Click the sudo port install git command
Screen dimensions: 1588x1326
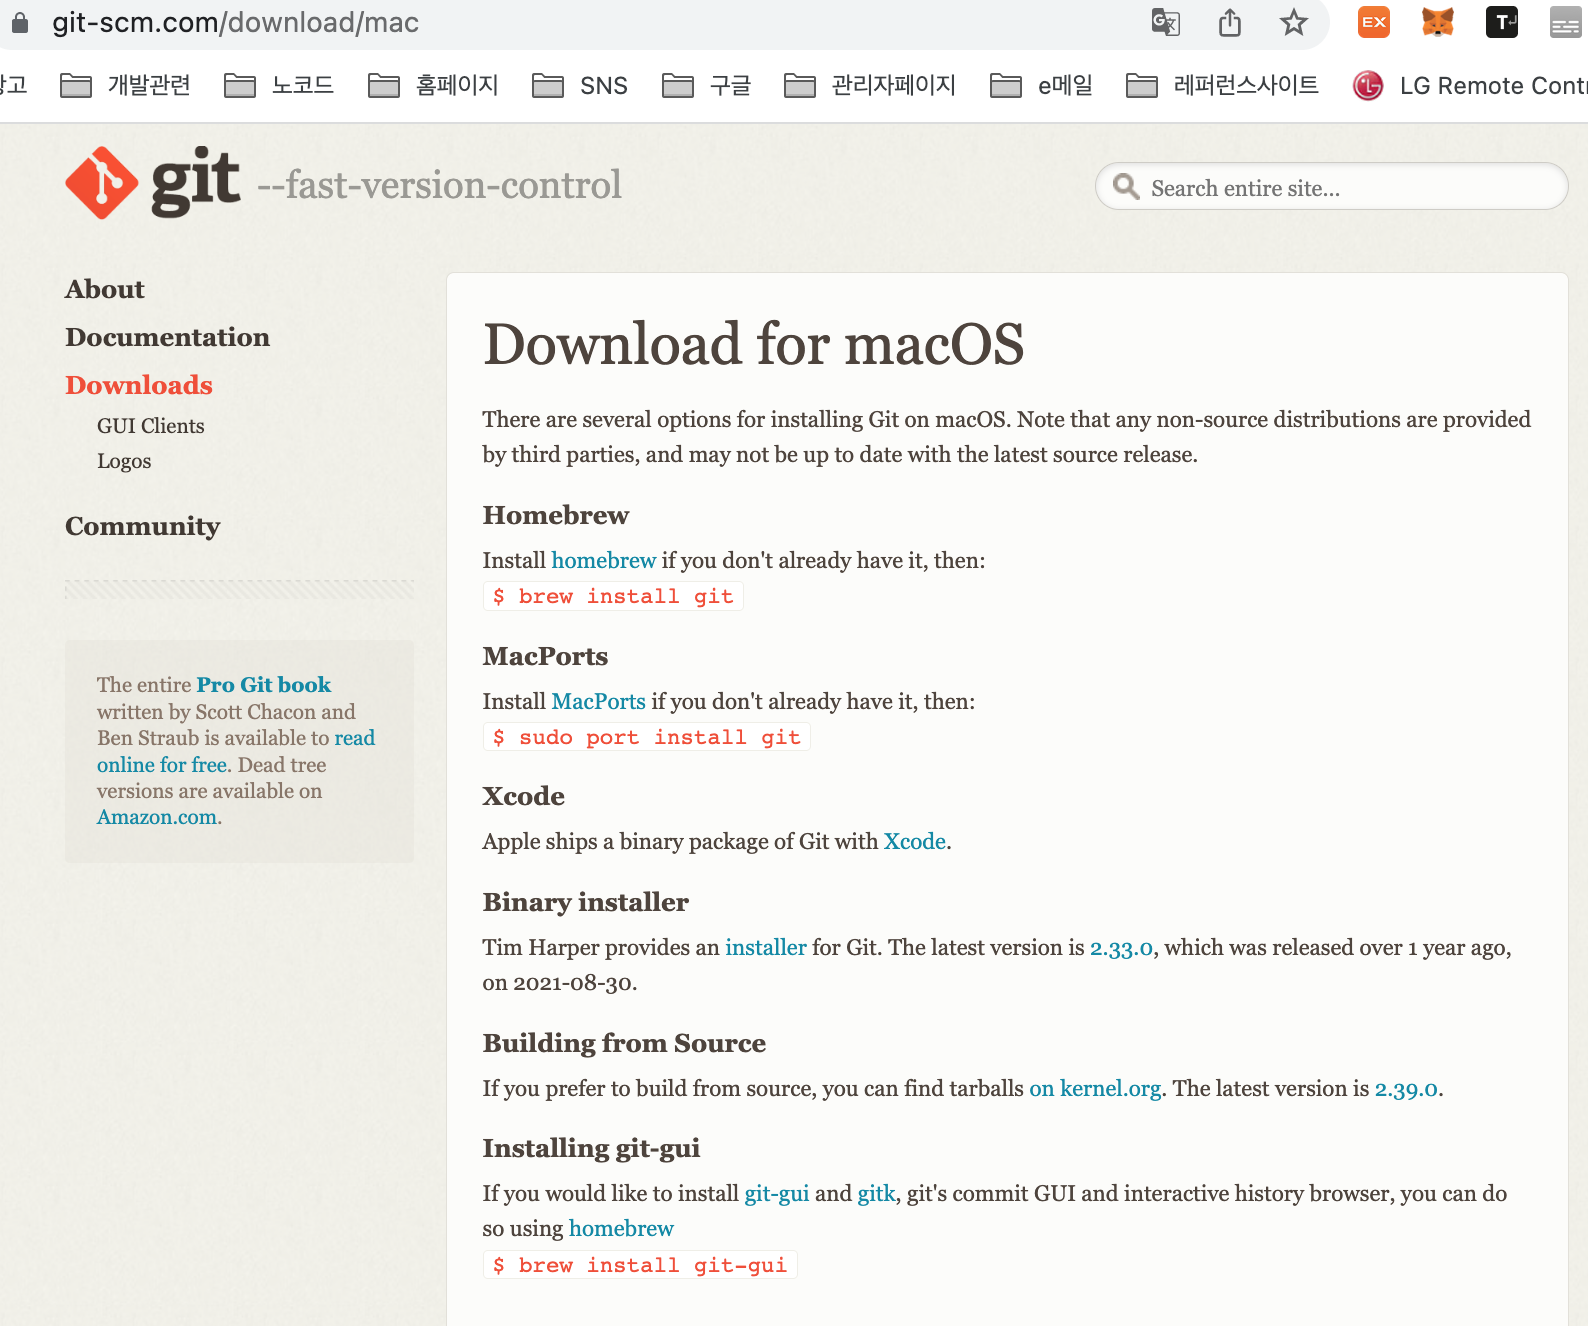(x=647, y=738)
